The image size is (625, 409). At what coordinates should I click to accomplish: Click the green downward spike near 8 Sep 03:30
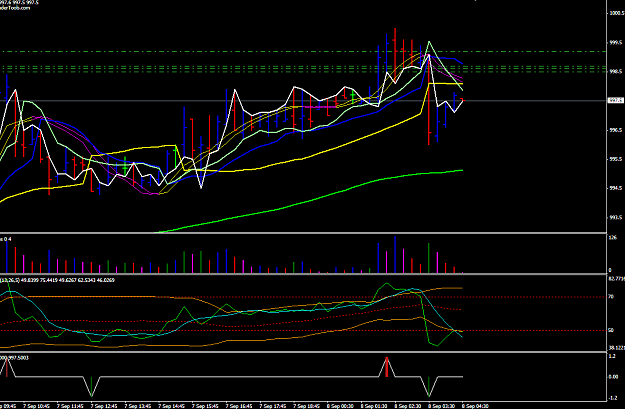pyautogui.click(x=429, y=386)
